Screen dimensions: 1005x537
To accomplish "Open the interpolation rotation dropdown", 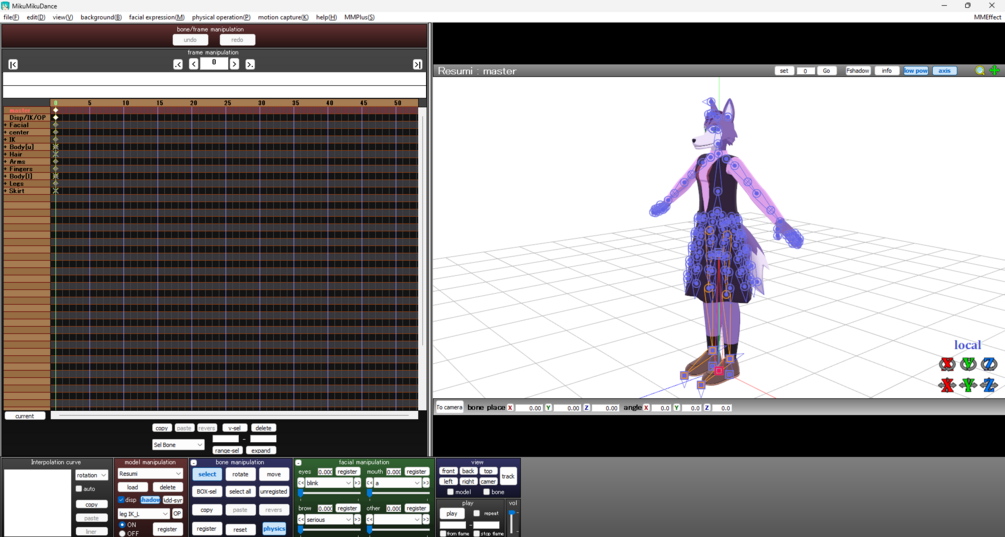I will coord(91,475).
